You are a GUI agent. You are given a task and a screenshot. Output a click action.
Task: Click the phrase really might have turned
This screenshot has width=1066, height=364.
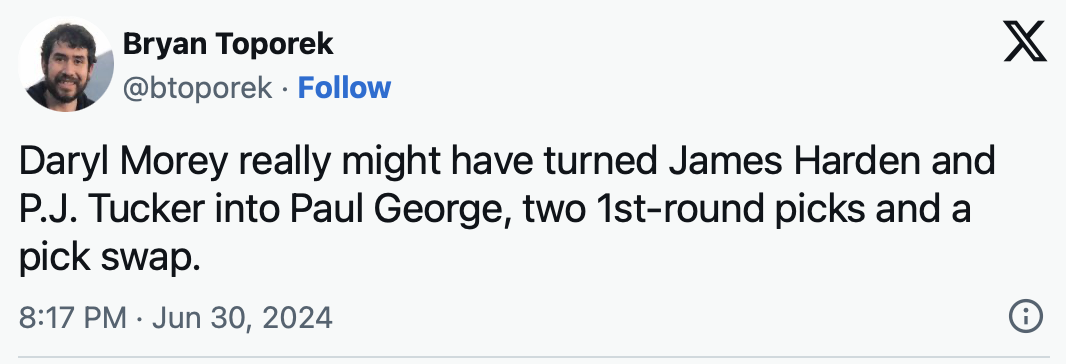(x=448, y=162)
